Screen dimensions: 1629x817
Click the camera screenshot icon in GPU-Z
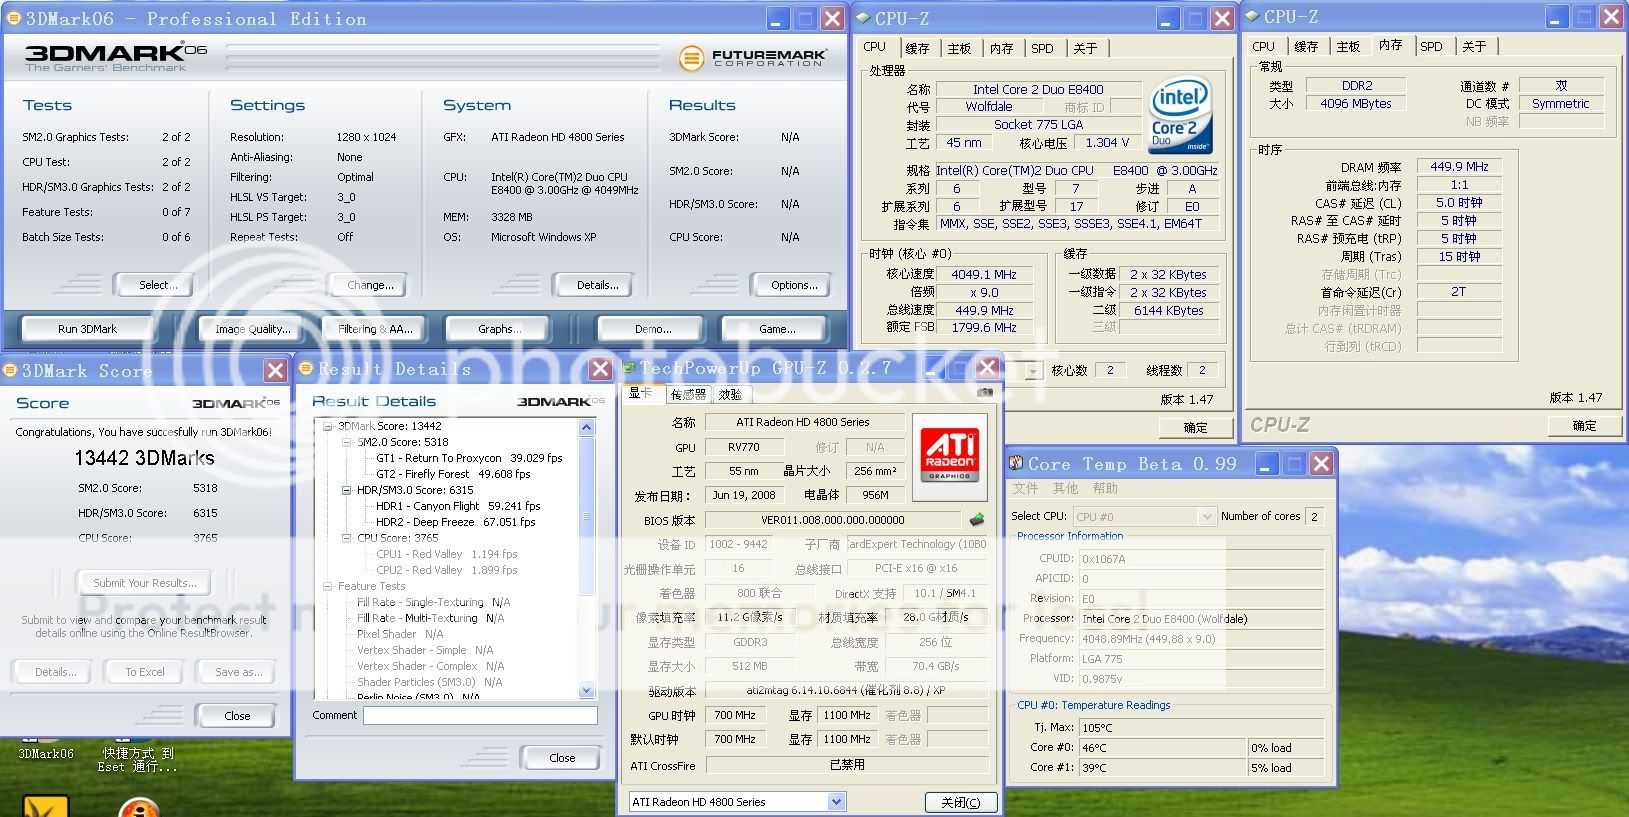coord(985,392)
